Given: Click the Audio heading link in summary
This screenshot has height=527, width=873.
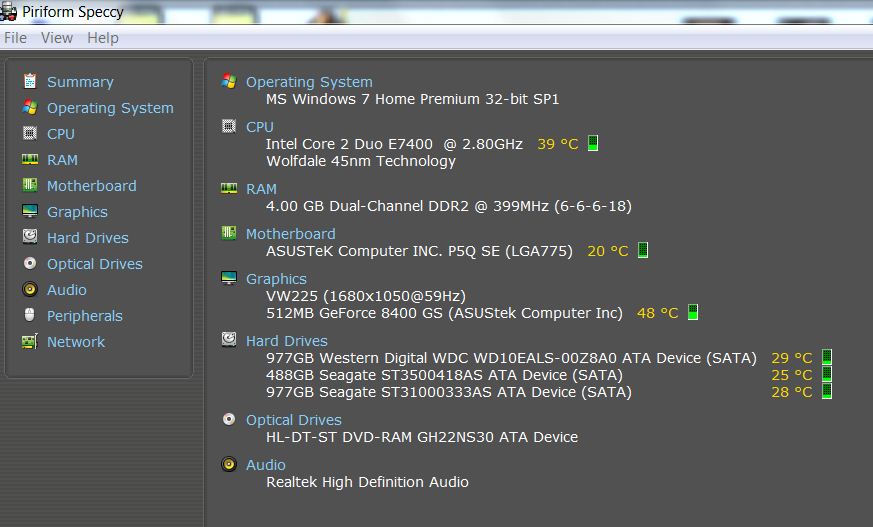Looking at the screenshot, I should pyautogui.click(x=266, y=465).
